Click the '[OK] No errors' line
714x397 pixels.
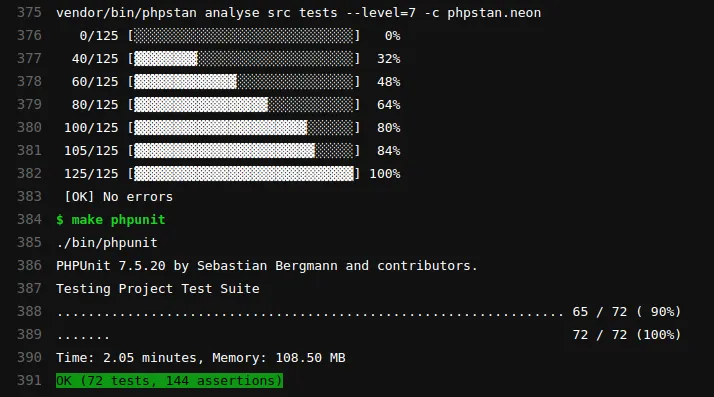(x=118, y=197)
